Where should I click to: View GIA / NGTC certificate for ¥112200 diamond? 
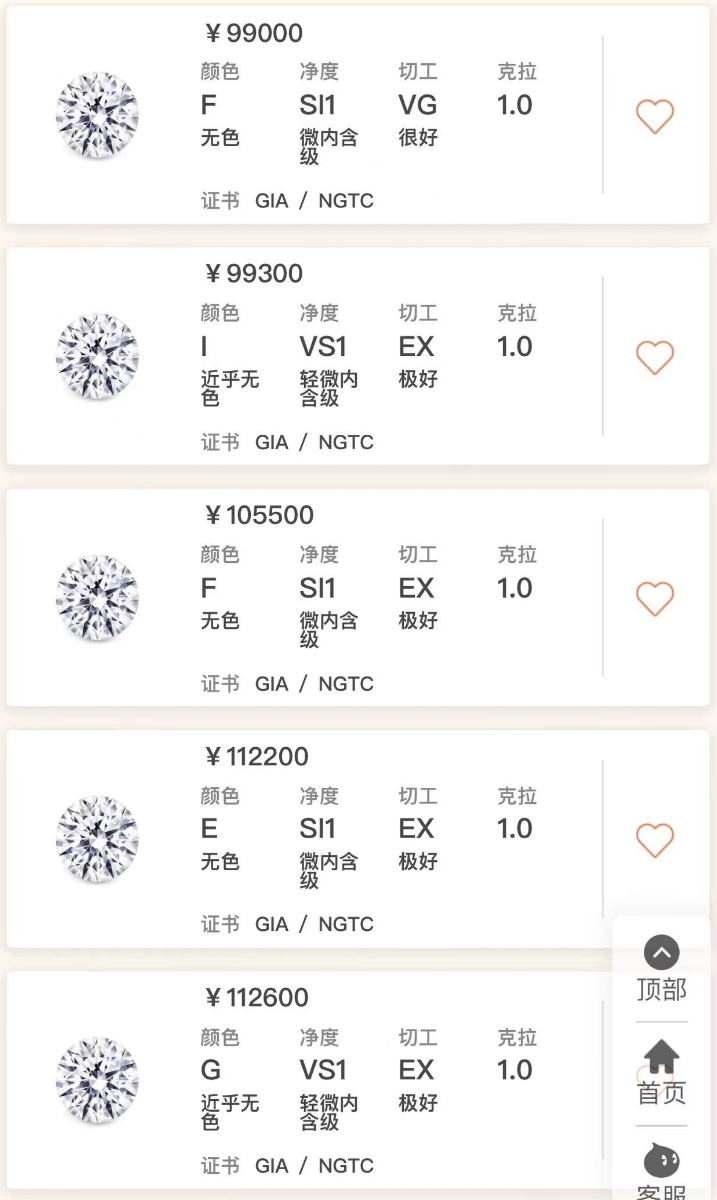[314, 925]
